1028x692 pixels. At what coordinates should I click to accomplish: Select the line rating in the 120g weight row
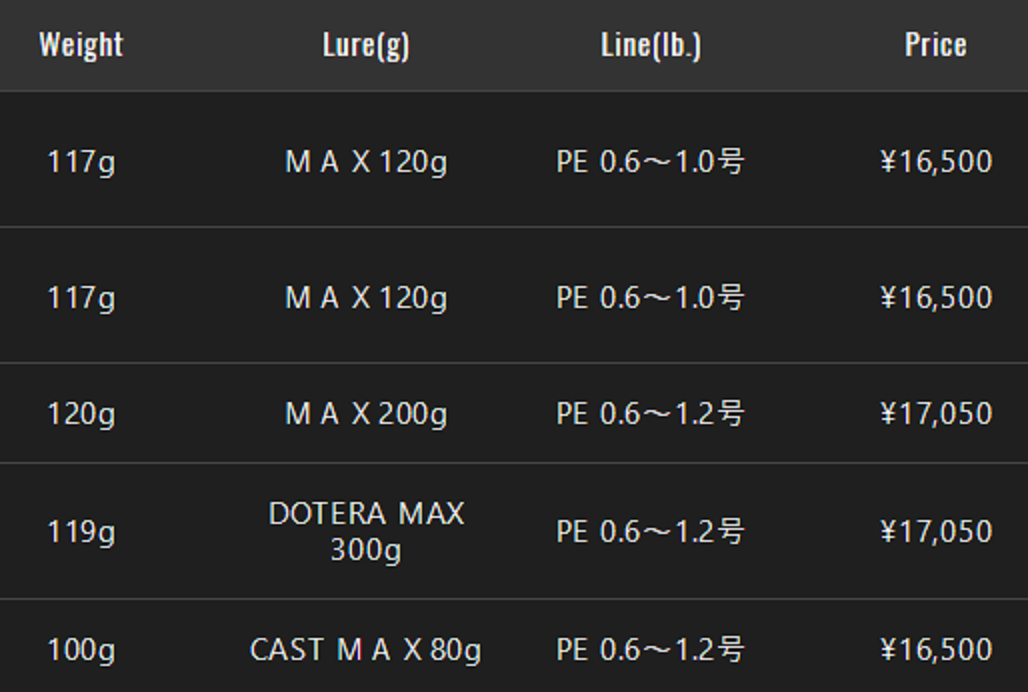click(x=650, y=414)
